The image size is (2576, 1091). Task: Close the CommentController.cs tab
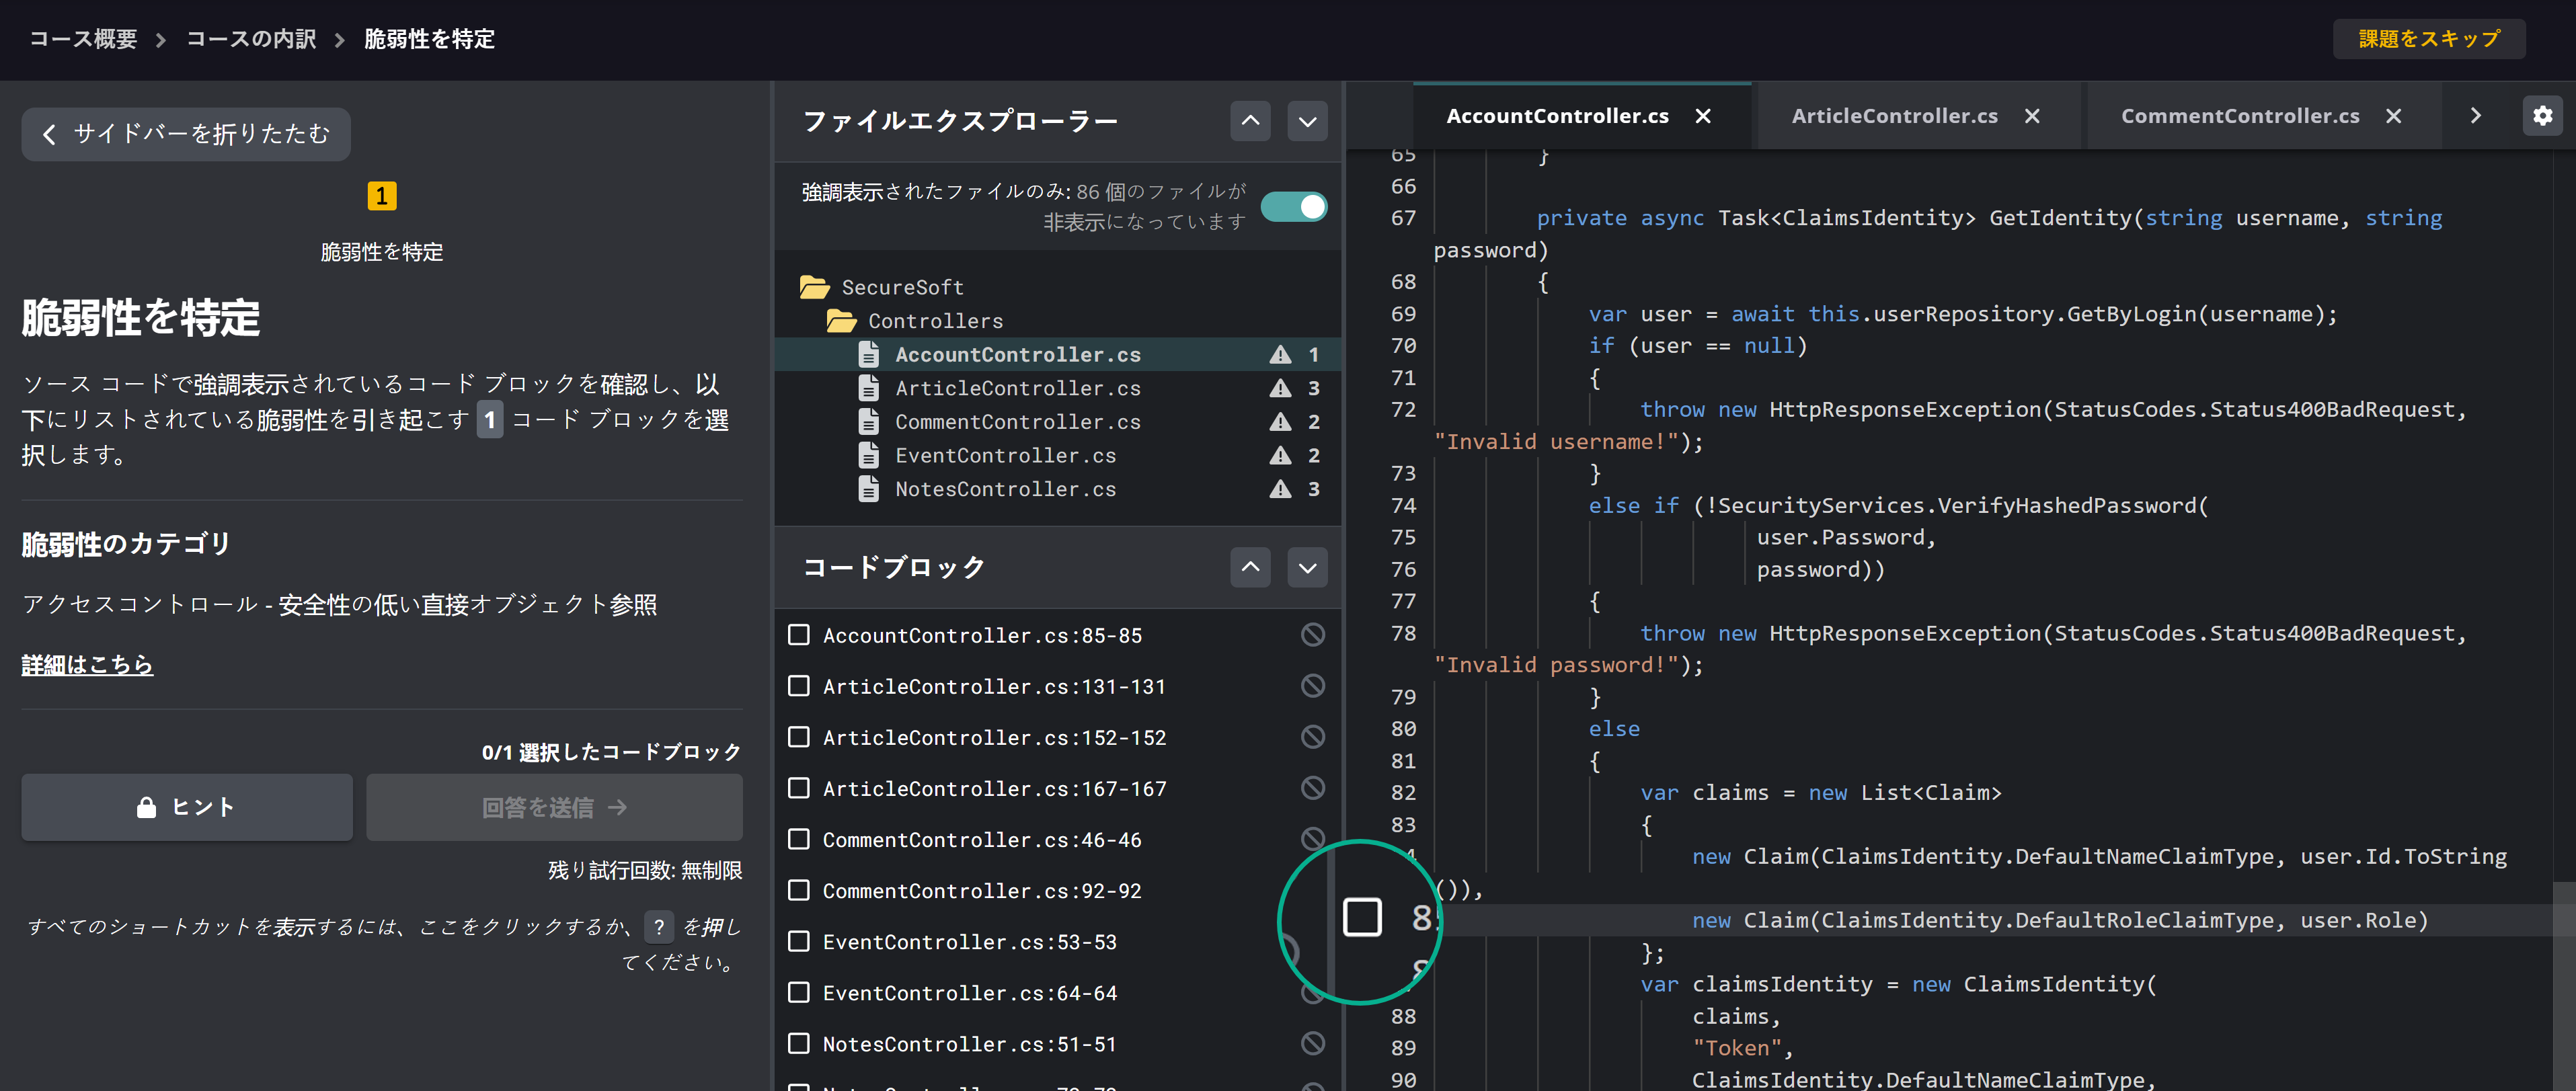point(2393,116)
